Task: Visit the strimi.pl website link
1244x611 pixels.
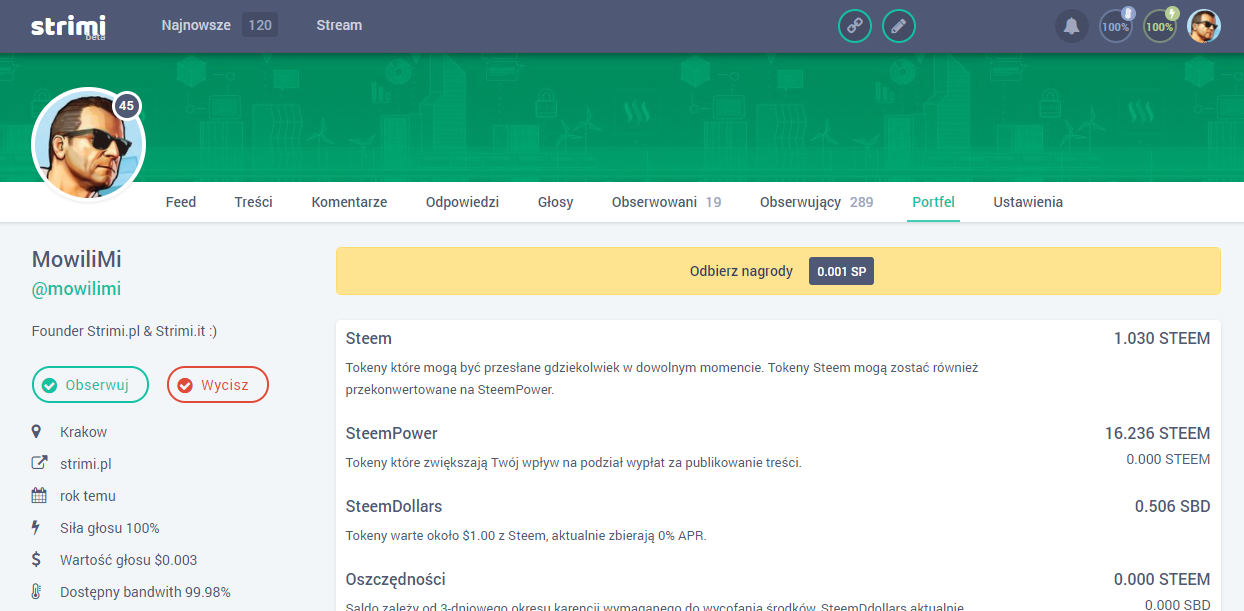Action: click(85, 464)
